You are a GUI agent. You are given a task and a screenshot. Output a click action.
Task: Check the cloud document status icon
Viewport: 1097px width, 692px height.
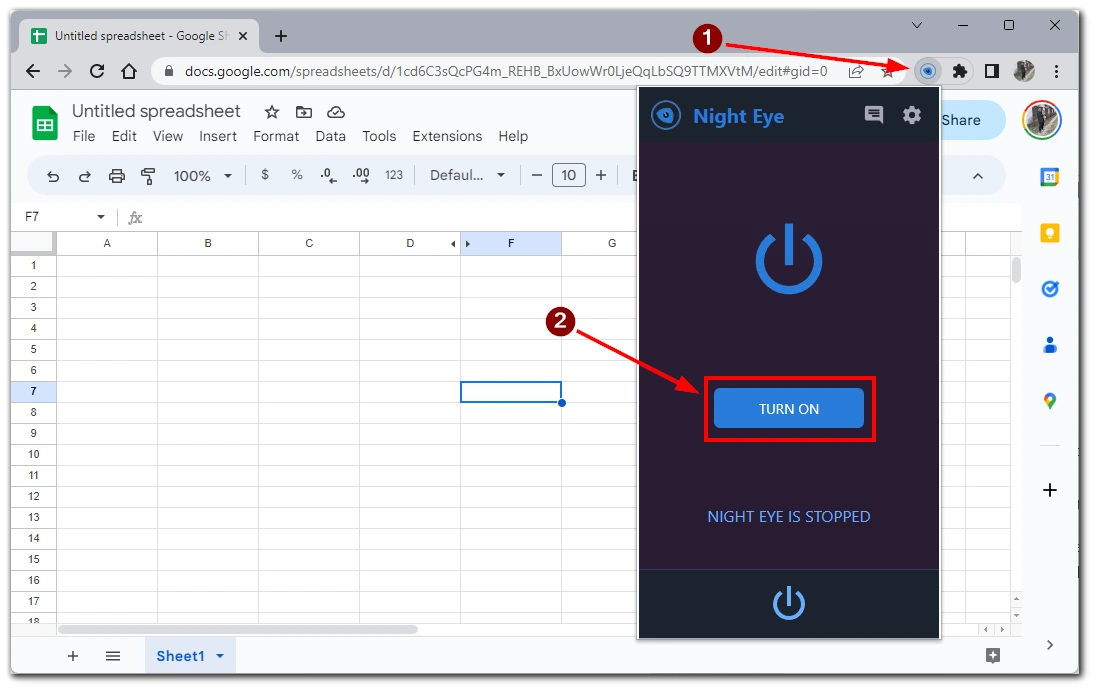click(x=336, y=112)
